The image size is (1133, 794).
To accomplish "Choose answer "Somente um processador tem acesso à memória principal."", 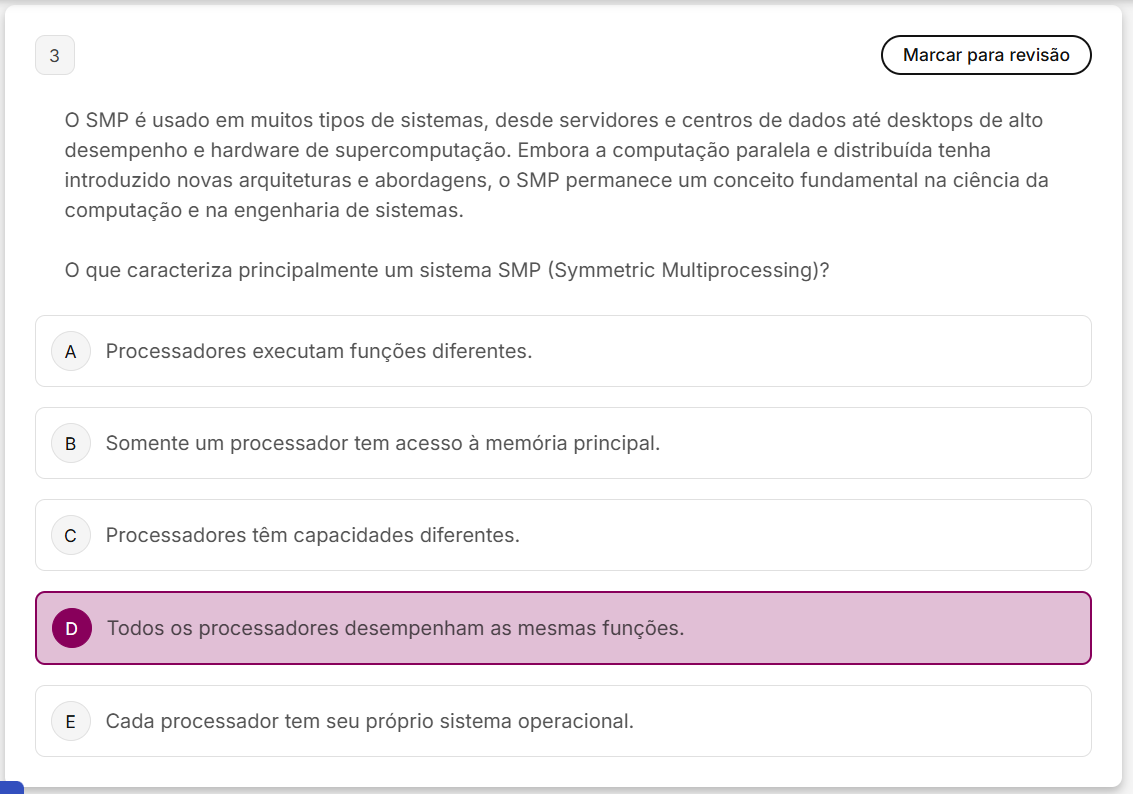I will click(383, 443).
